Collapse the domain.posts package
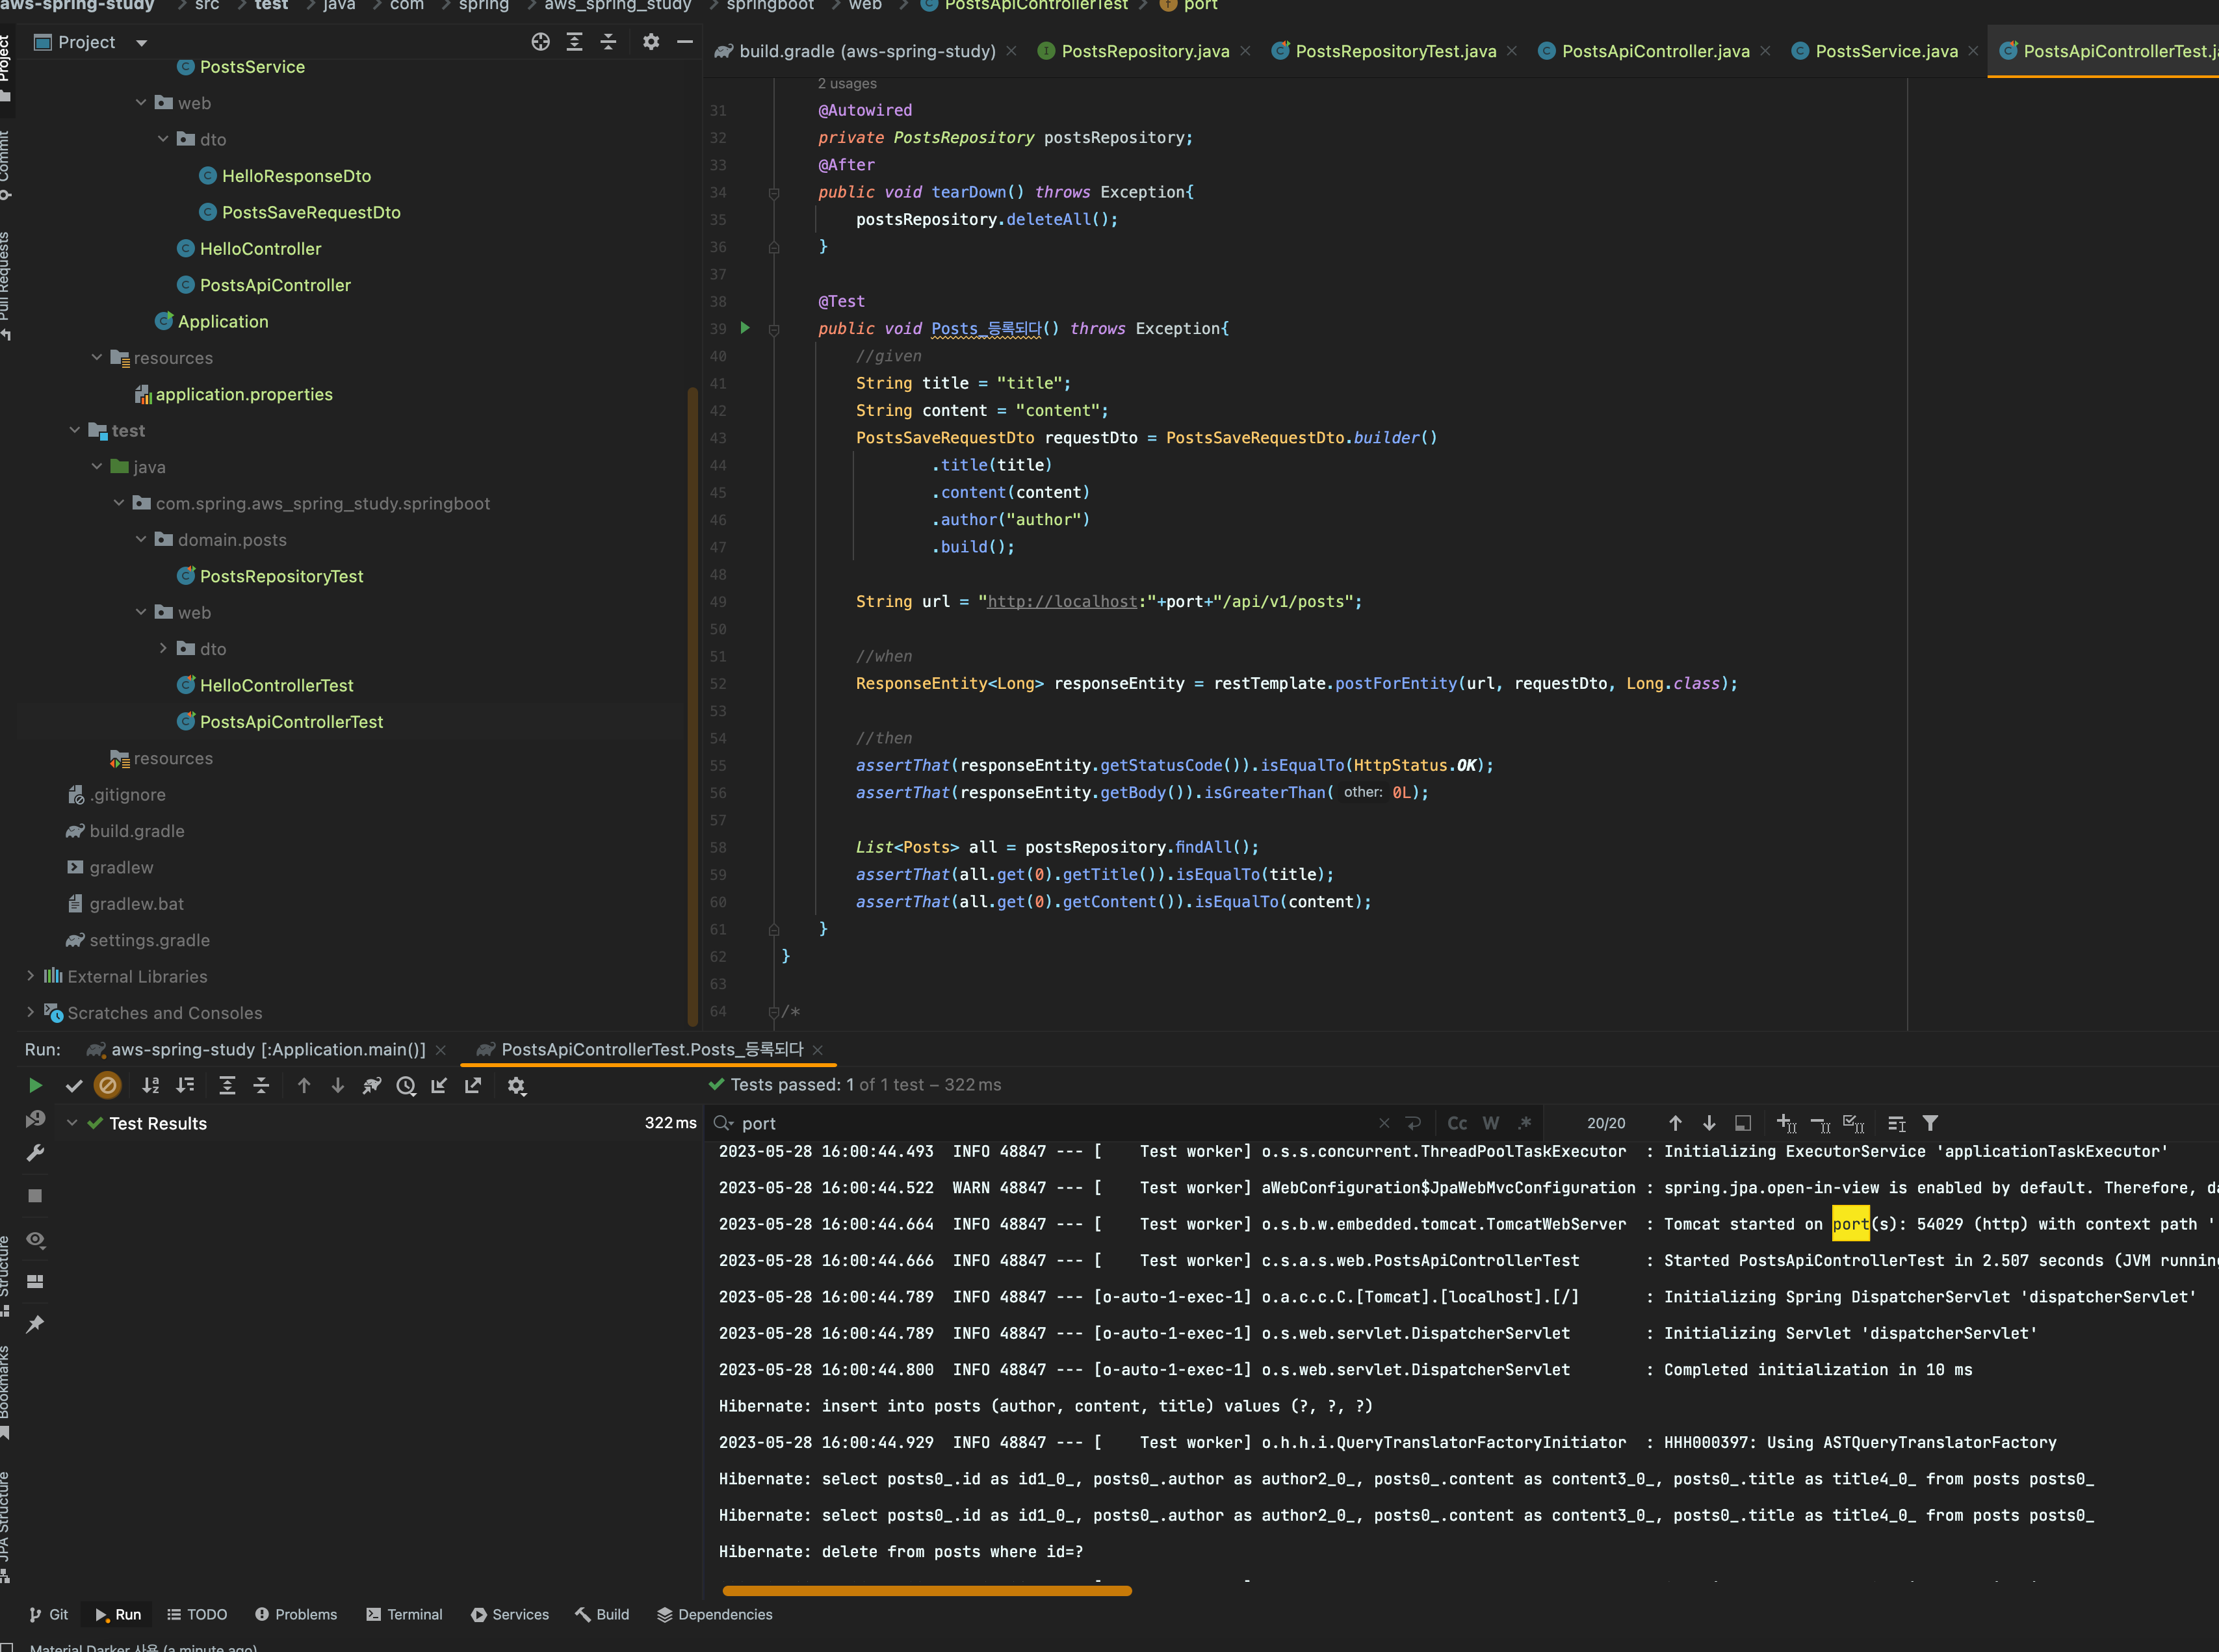 tap(141, 539)
